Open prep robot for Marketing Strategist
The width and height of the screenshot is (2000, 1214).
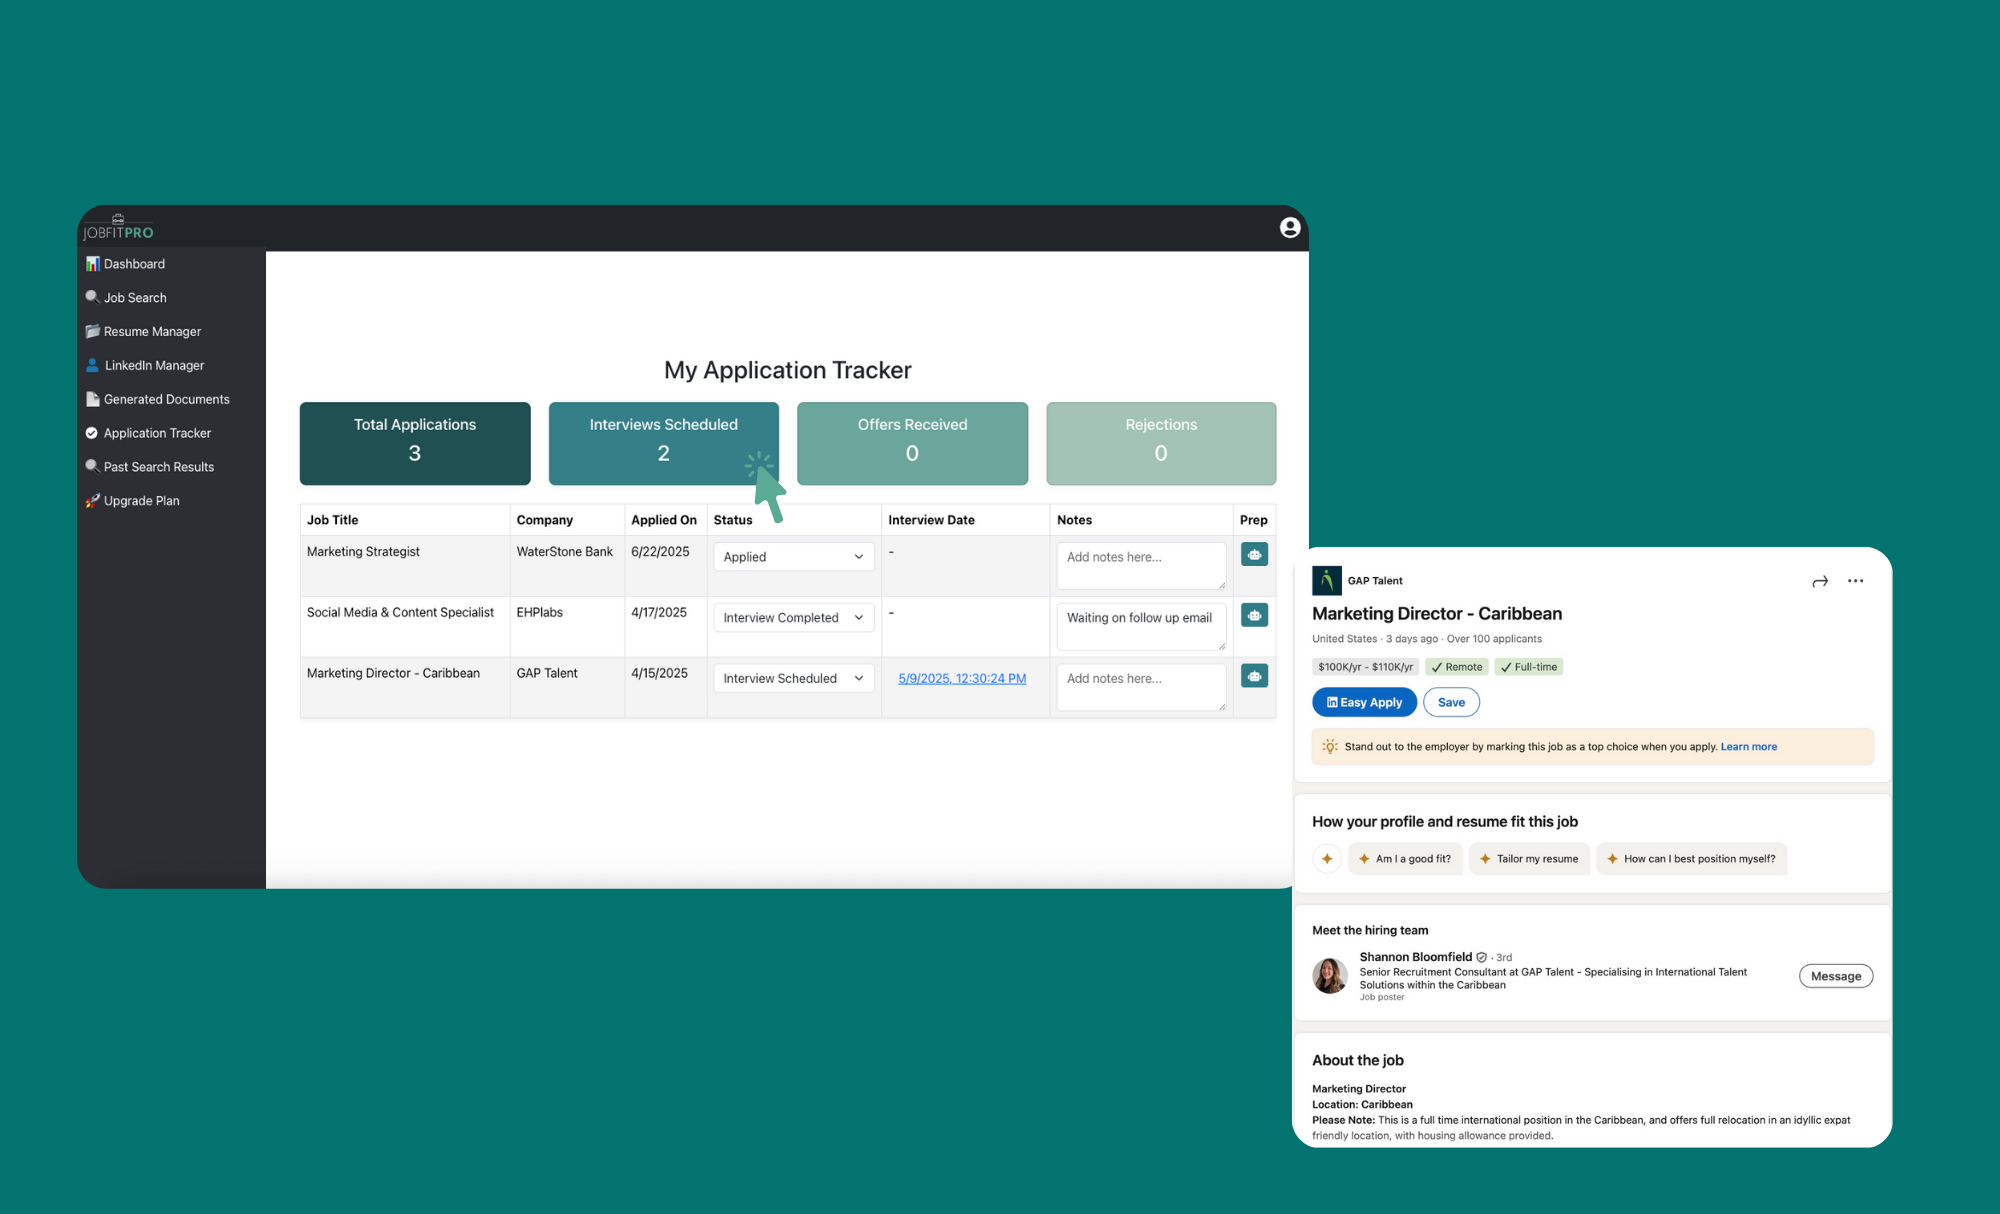(x=1254, y=555)
